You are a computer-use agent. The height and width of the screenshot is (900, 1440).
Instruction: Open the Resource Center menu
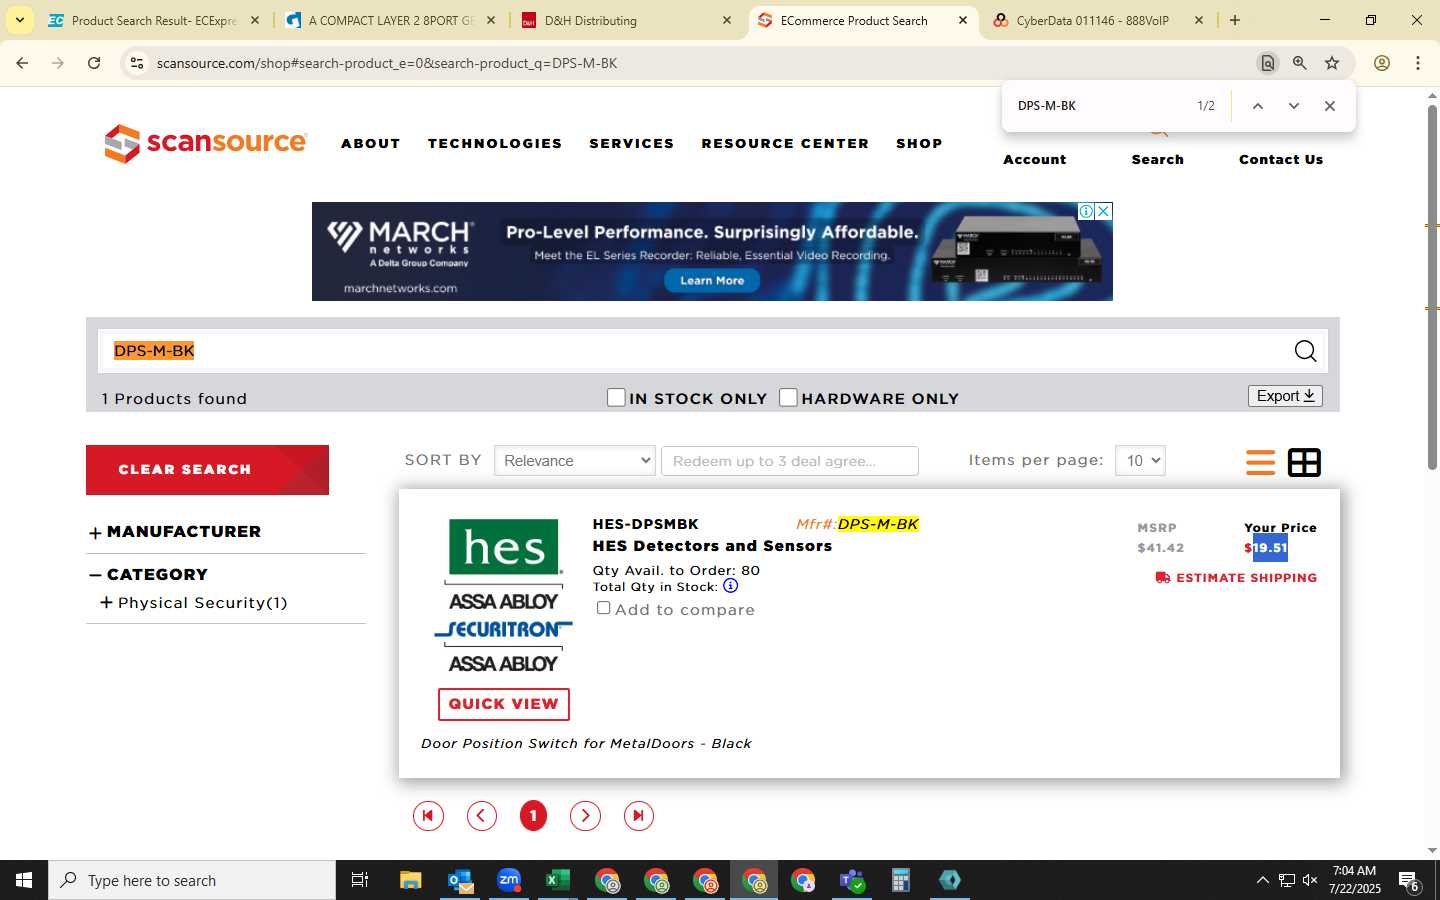tap(785, 144)
